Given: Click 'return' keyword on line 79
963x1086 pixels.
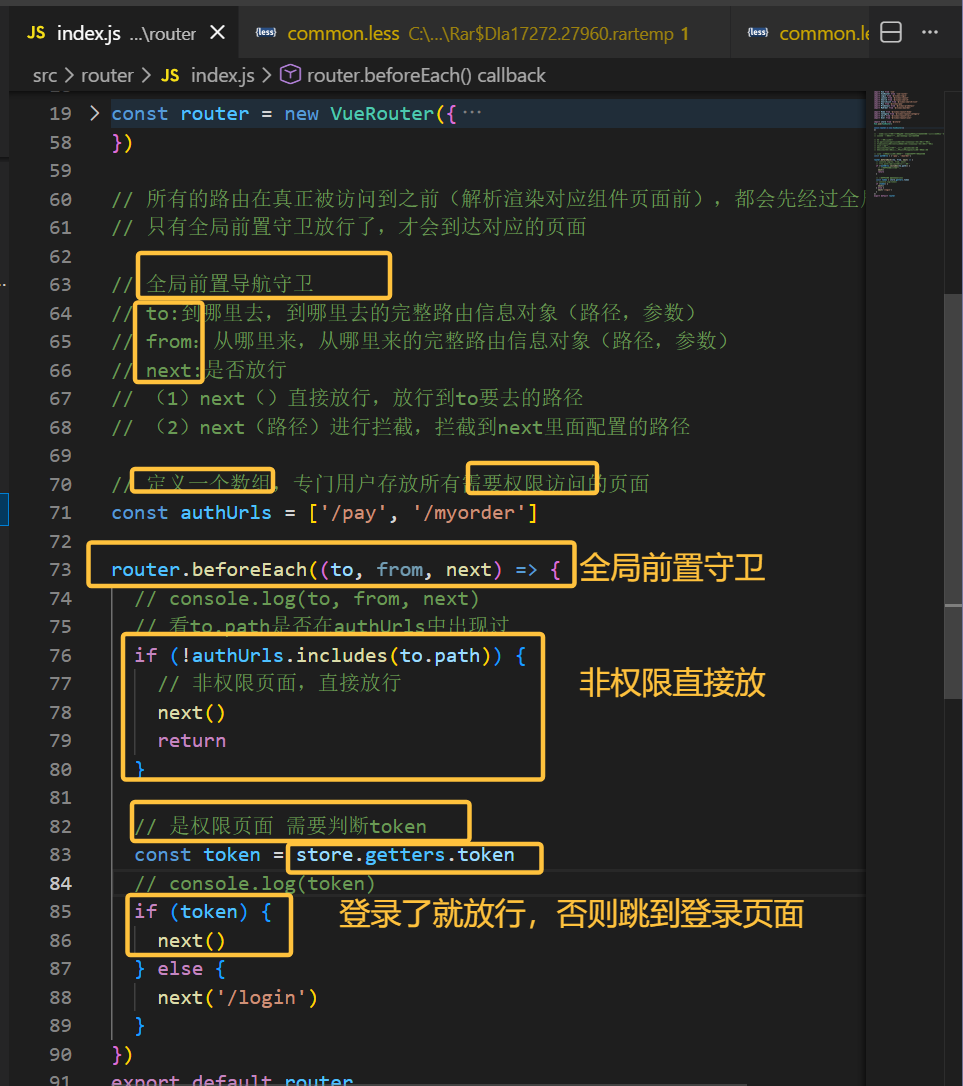Looking at the screenshot, I should tap(192, 740).
